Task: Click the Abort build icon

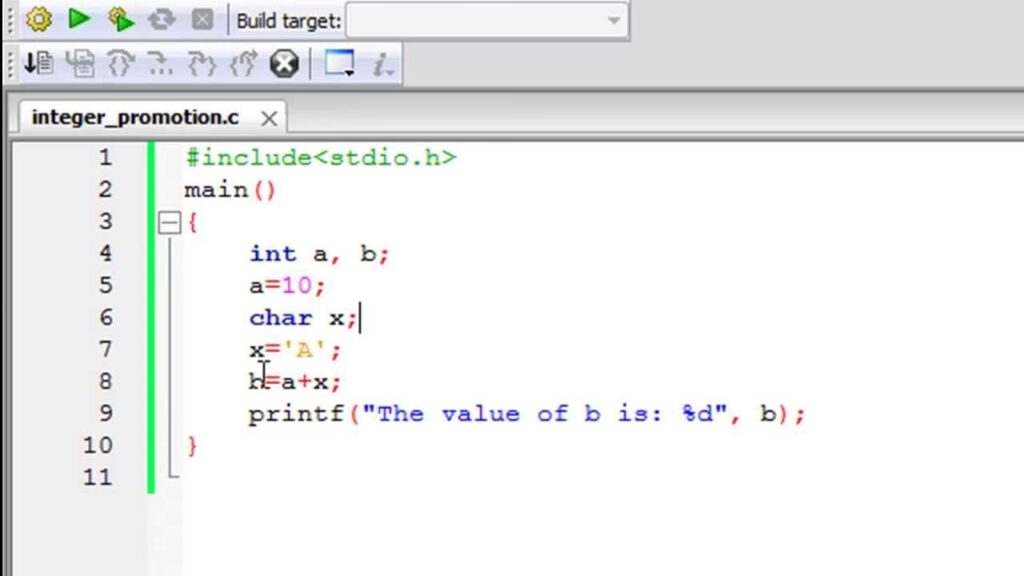Action: [202, 19]
